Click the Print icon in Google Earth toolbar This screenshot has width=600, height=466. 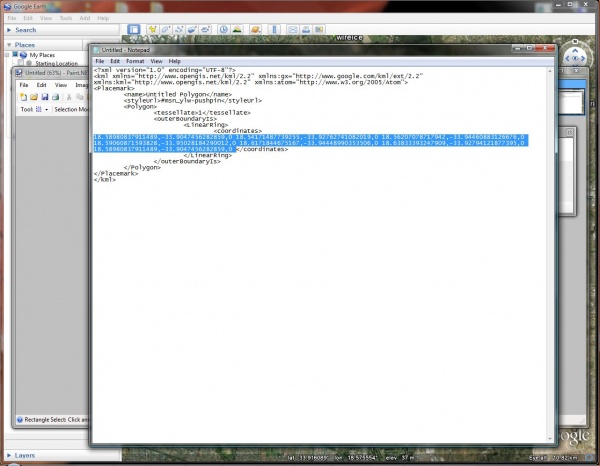coord(306,29)
